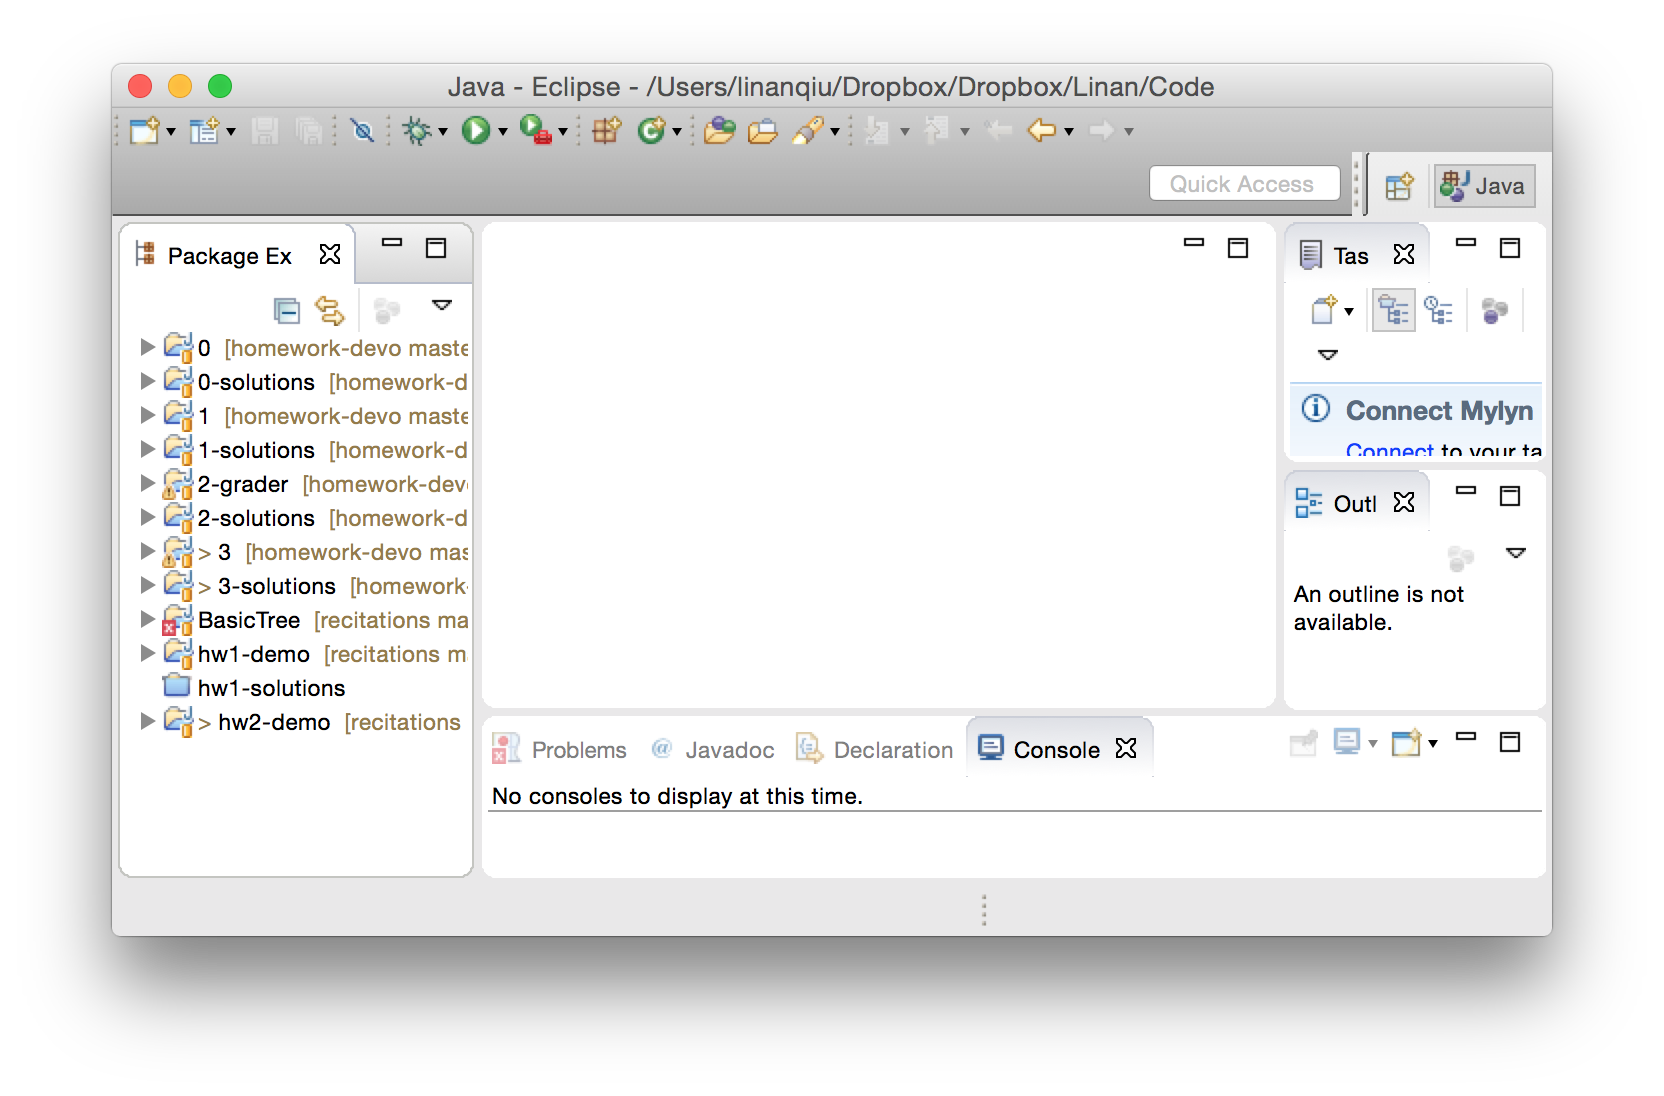Open the Task List view menu triangle
Viewport: 1664px width, 1096px height.
1328,355
